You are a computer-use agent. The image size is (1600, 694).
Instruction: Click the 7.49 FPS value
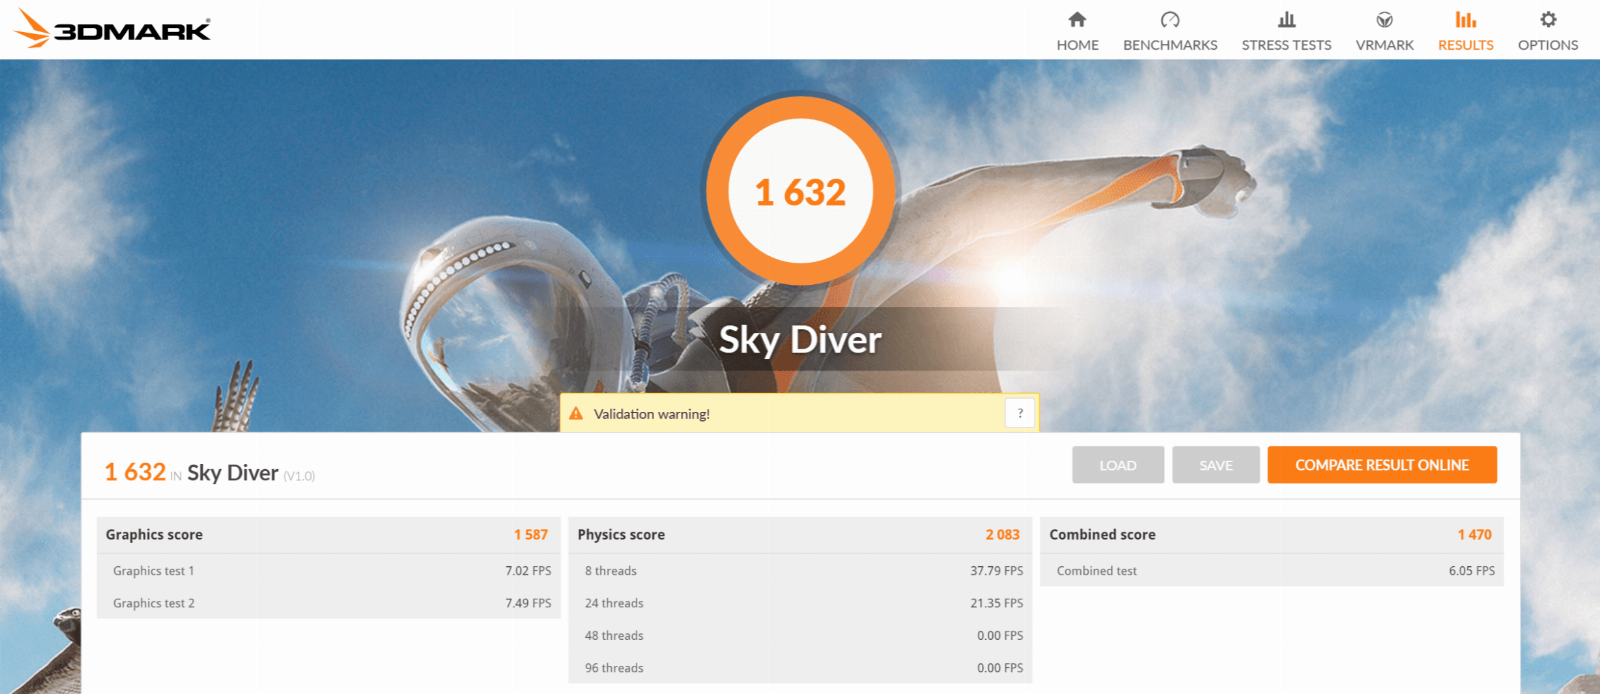click(x=528, y=603)
